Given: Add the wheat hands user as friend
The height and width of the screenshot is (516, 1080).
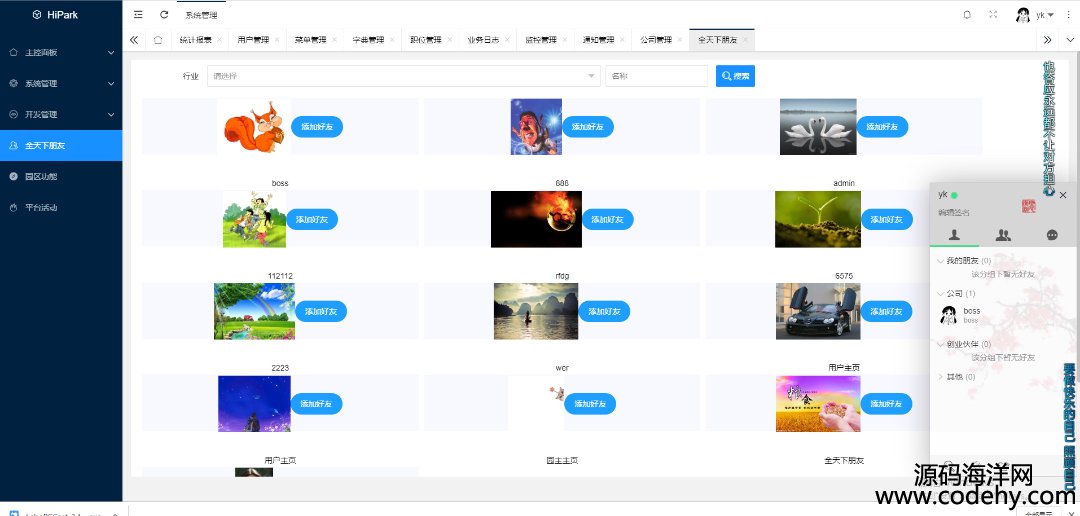Looking at the screenshot, I should [886, 404].
